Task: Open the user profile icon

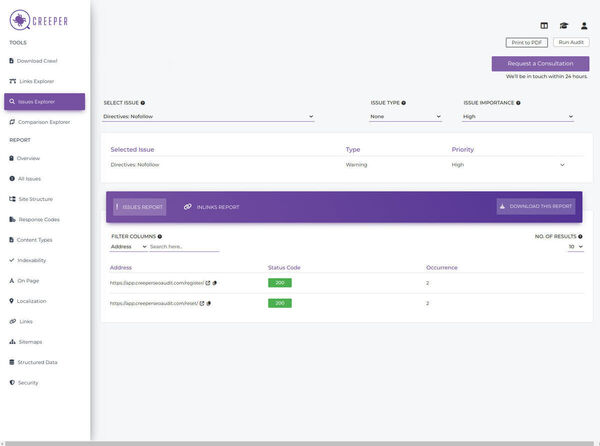Action: [584, 26]
